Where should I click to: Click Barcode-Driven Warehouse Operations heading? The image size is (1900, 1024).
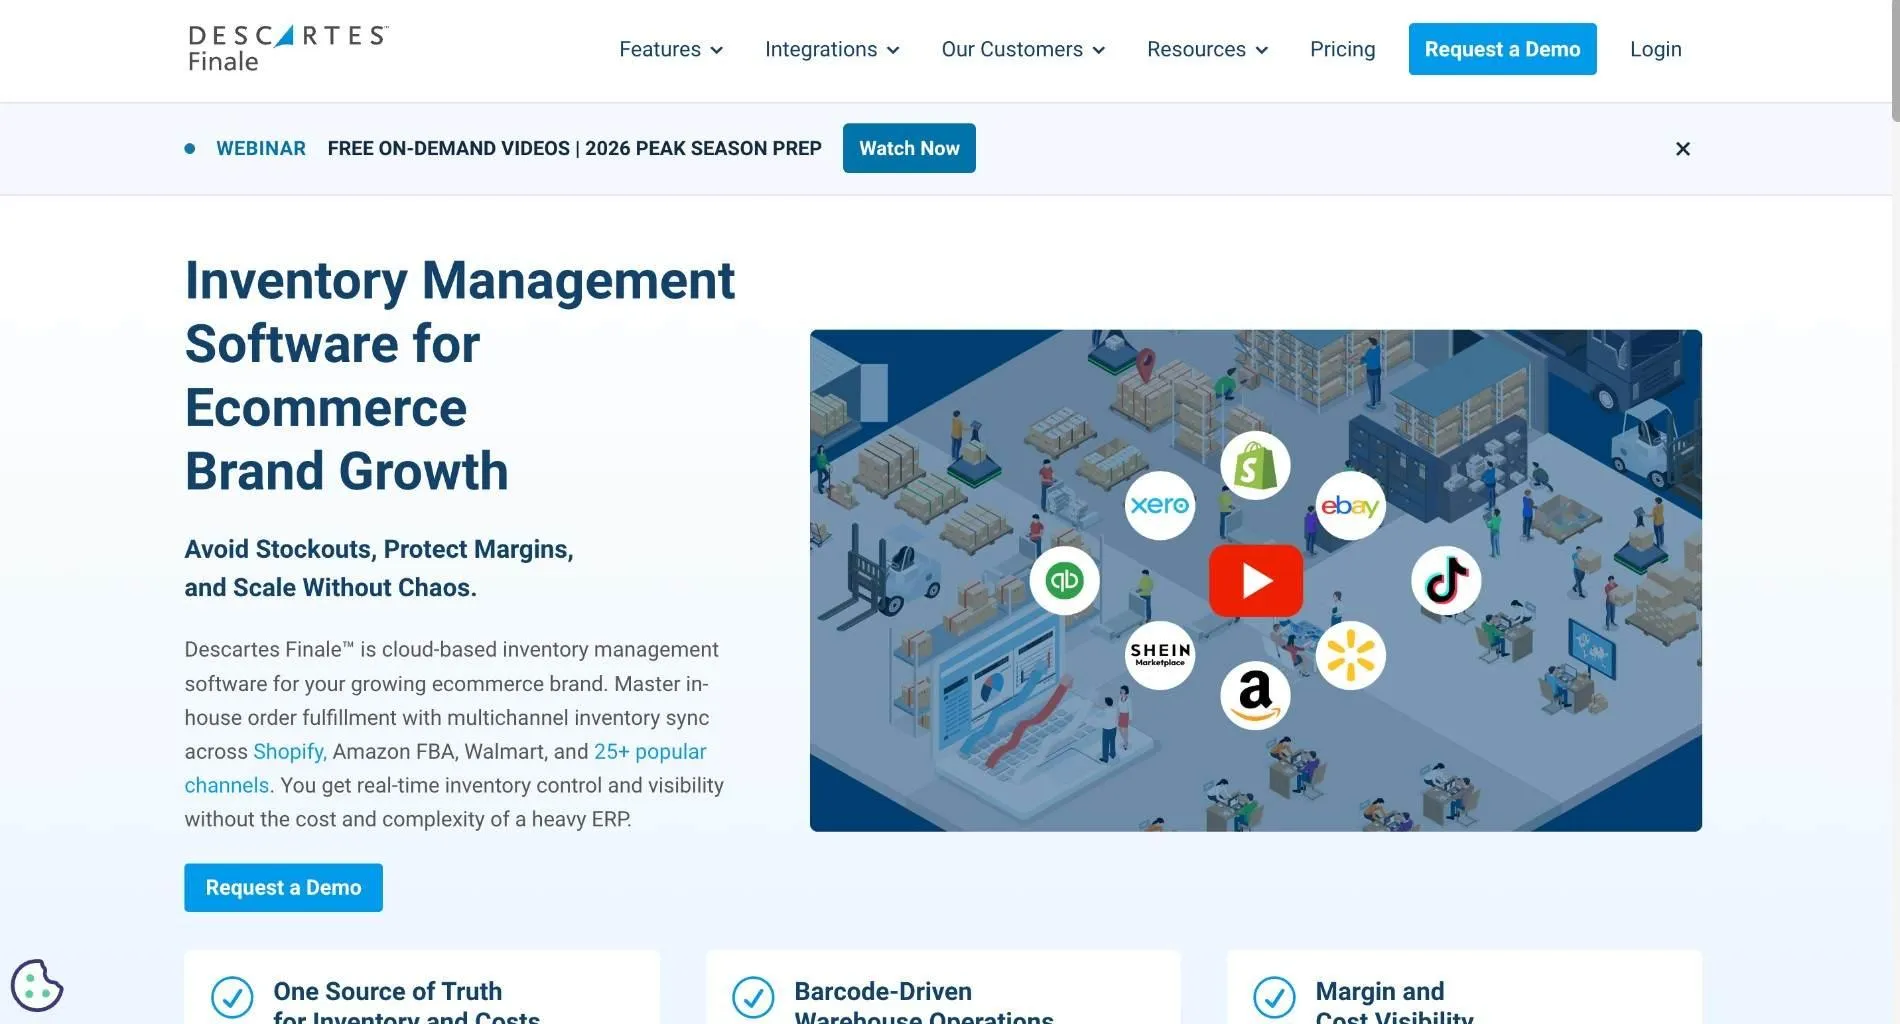(923, 1003)
